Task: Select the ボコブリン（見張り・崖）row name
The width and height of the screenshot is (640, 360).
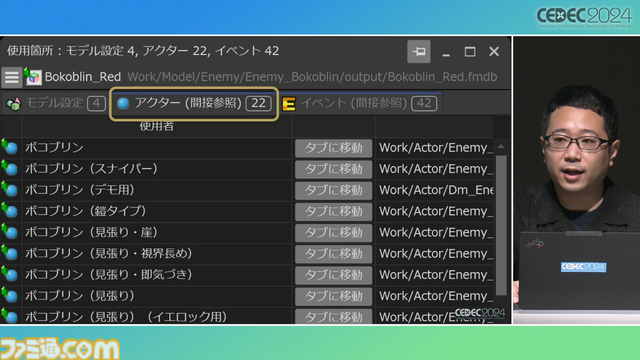Action: pyautogui.click(x=91, y=232)
